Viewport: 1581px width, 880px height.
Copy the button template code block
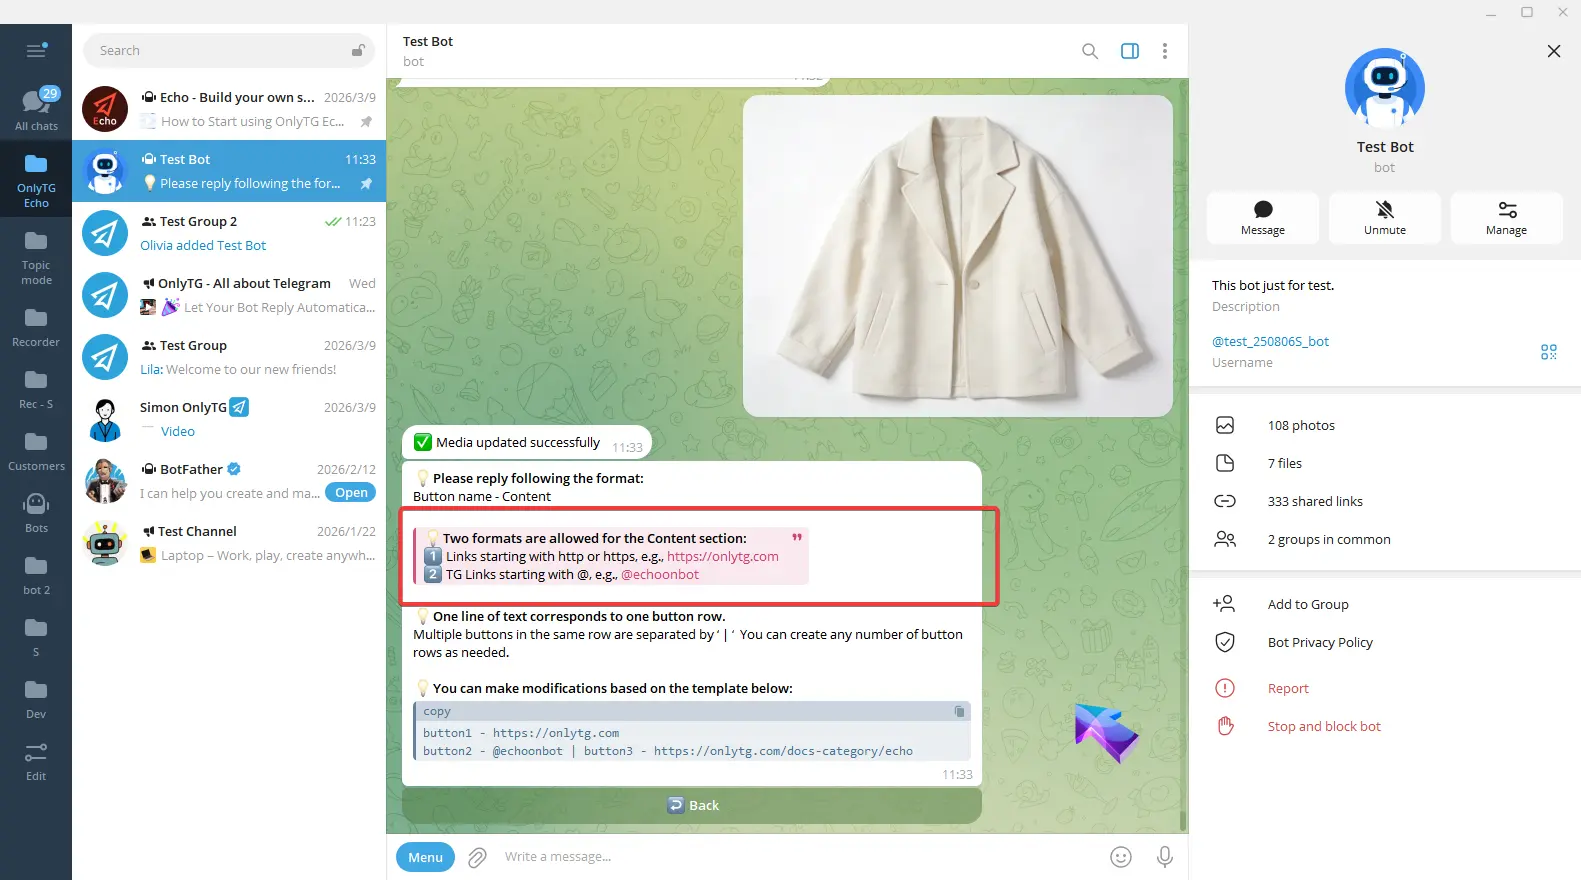959,711
